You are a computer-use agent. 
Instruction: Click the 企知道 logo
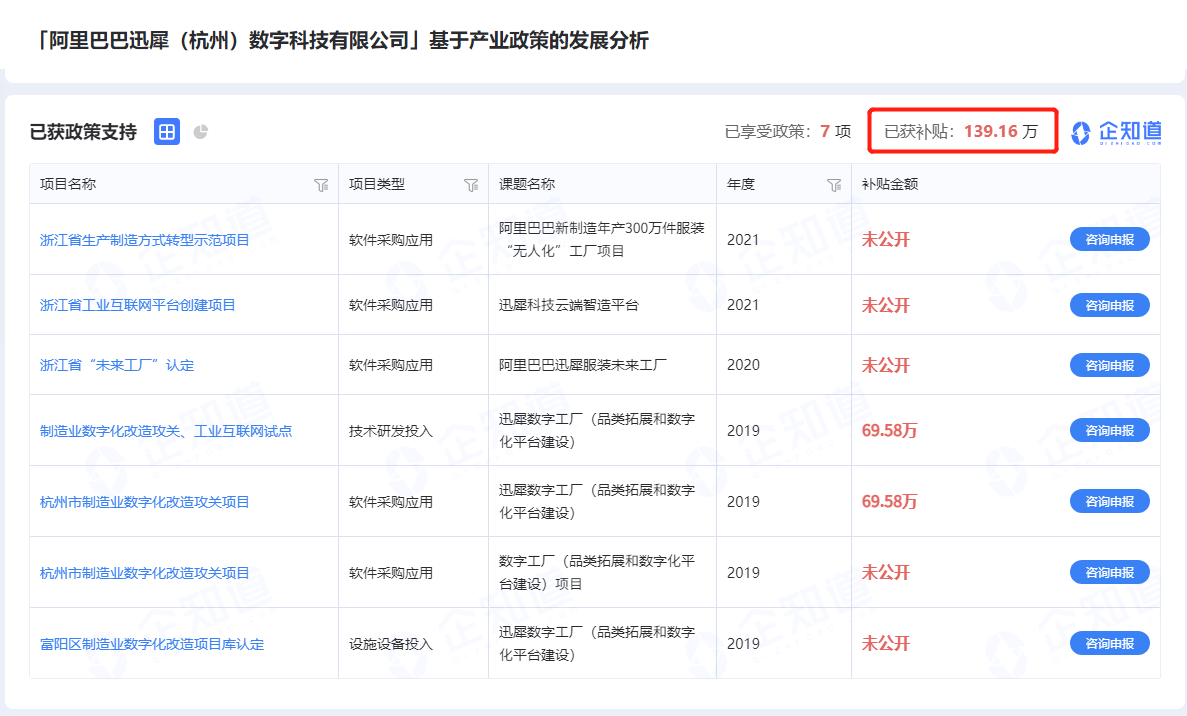pos(1117,132)
